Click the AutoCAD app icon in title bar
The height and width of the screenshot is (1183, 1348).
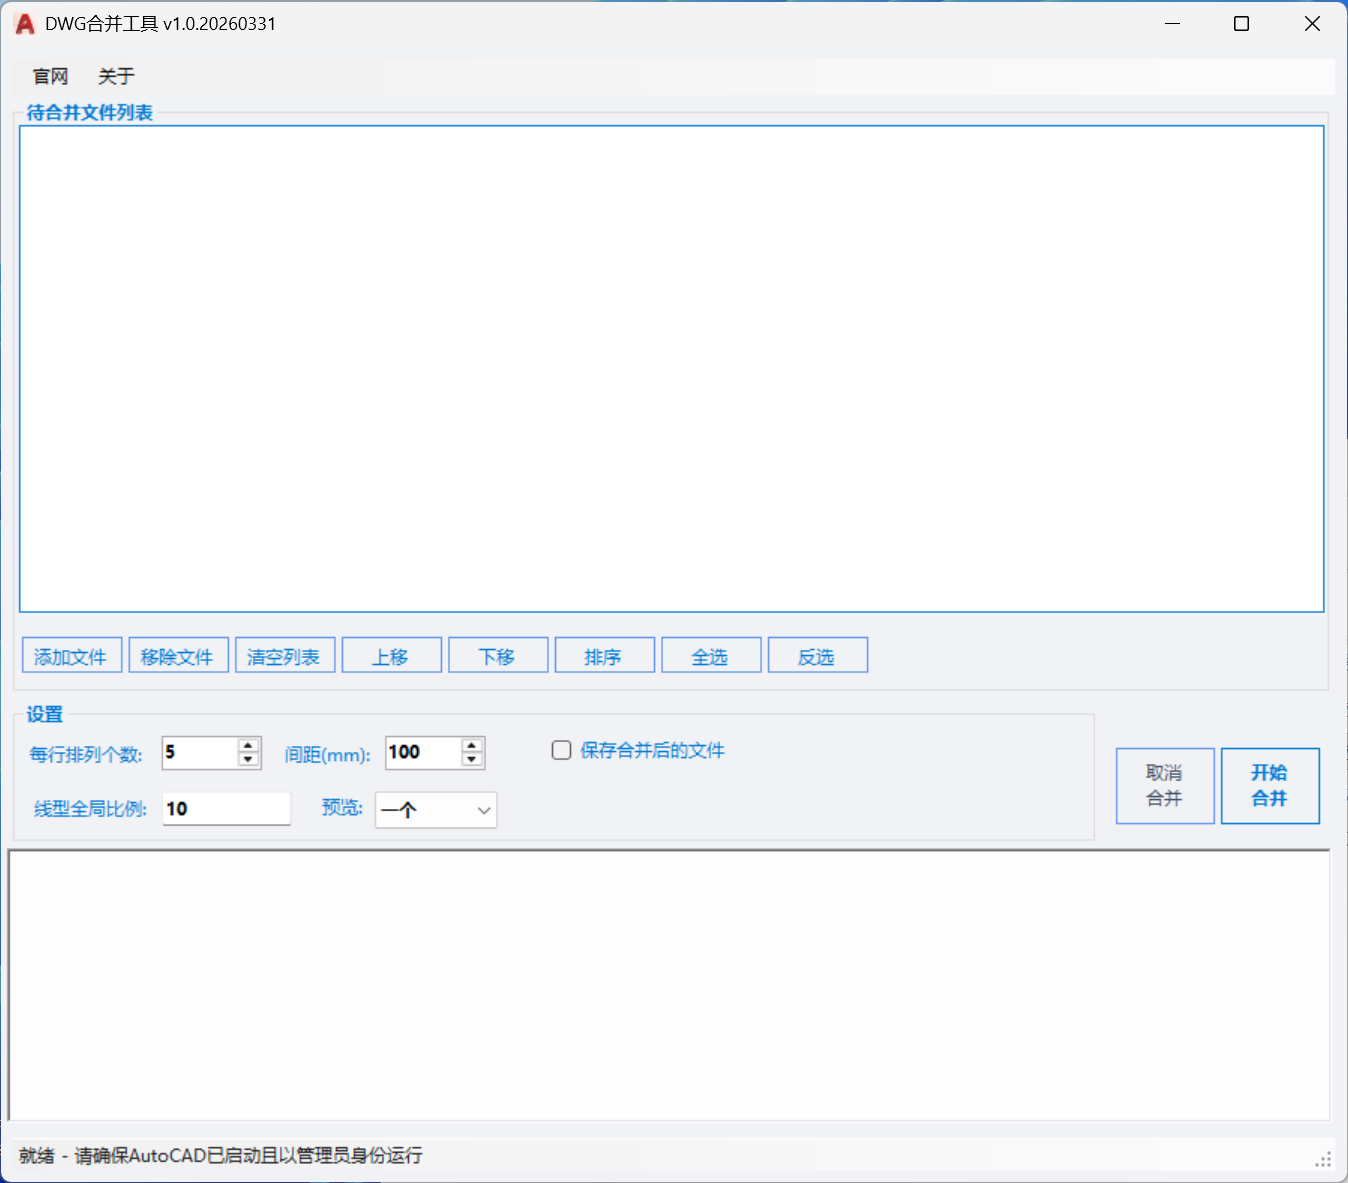(25, 24)
